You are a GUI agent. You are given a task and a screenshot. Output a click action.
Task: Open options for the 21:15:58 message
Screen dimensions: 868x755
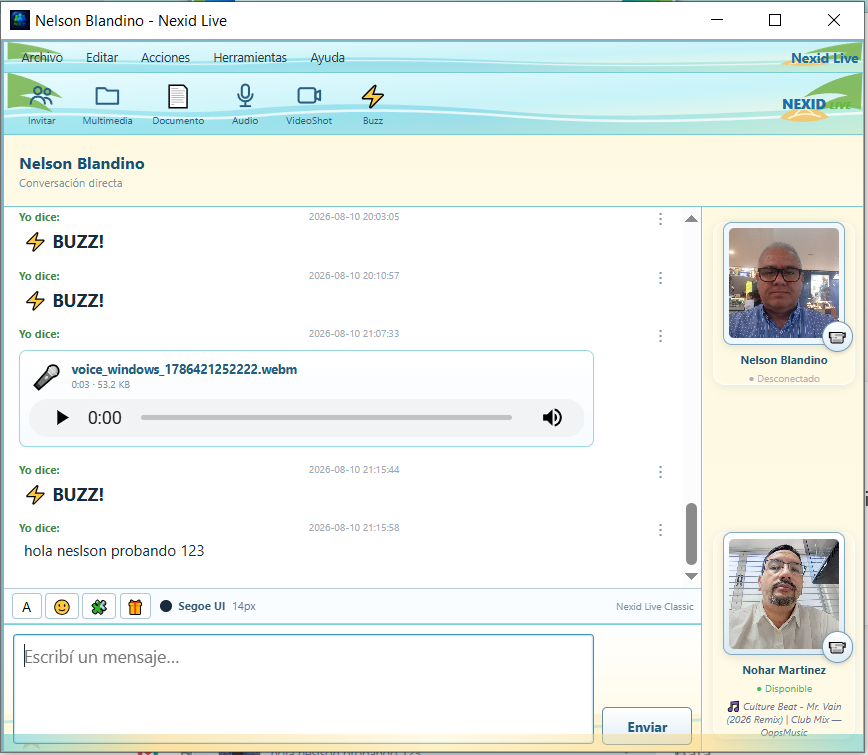[660, 530]
